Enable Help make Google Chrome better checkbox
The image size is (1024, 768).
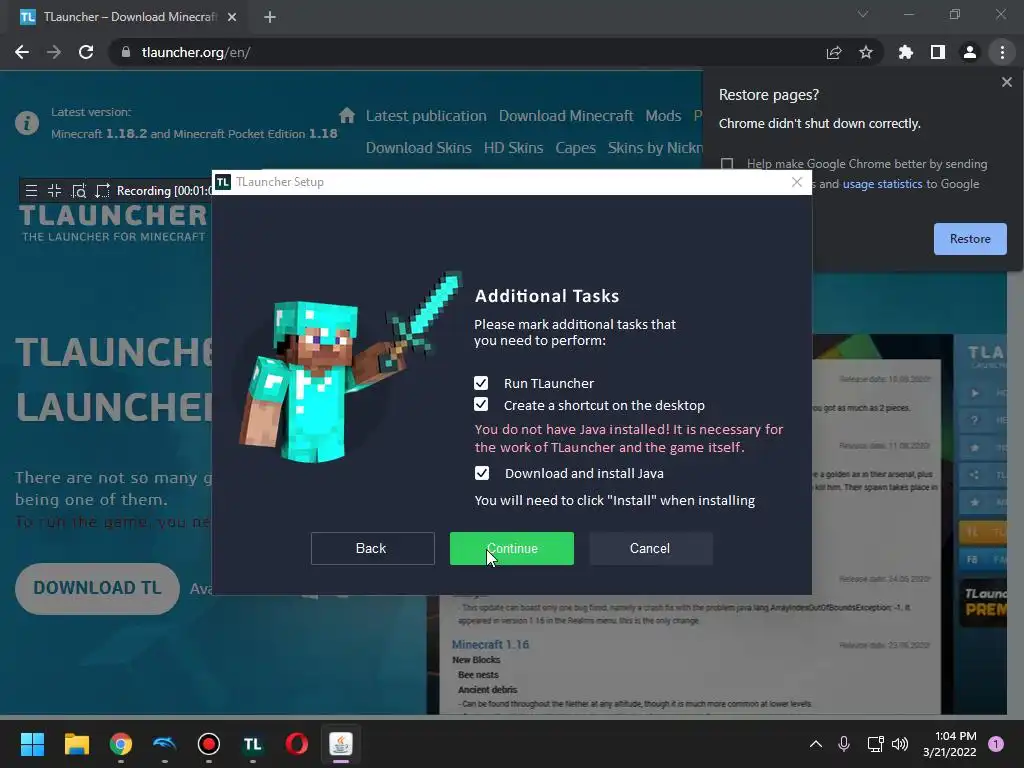727,164
